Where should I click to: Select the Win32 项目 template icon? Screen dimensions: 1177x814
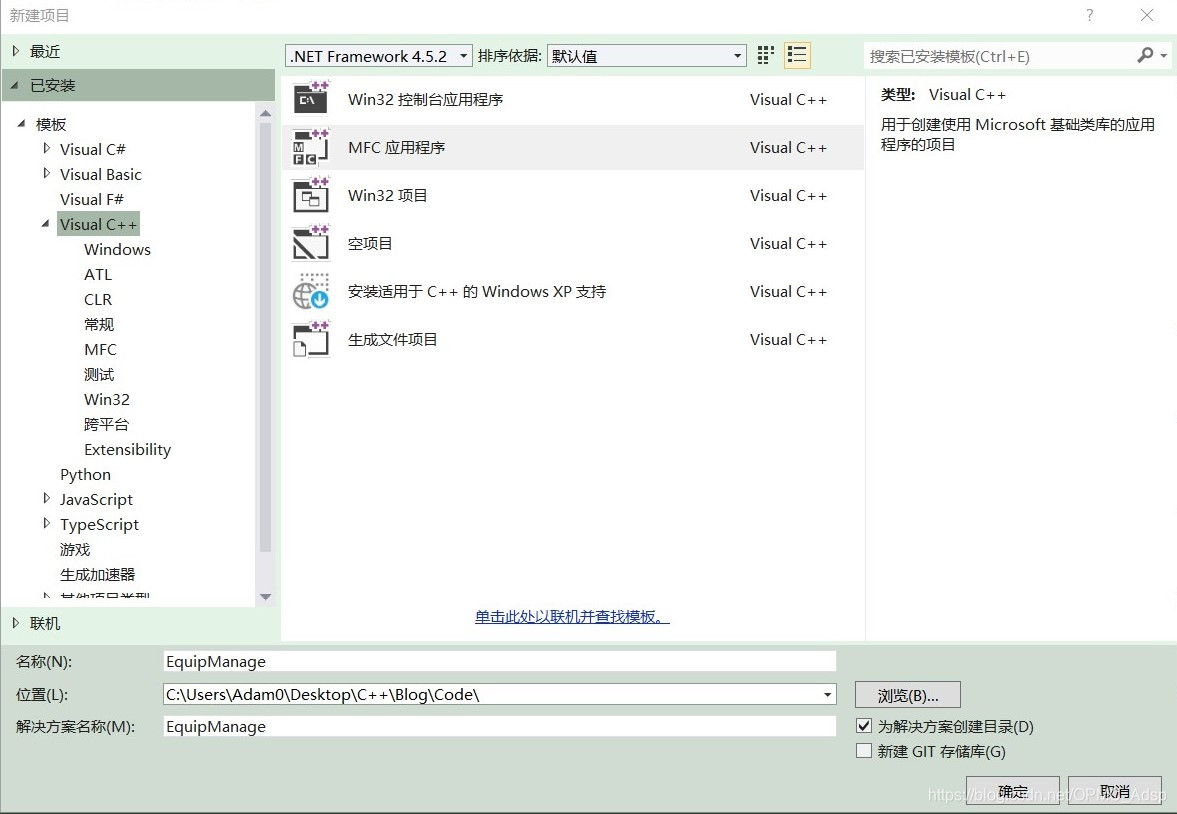(x=311, y=195)
